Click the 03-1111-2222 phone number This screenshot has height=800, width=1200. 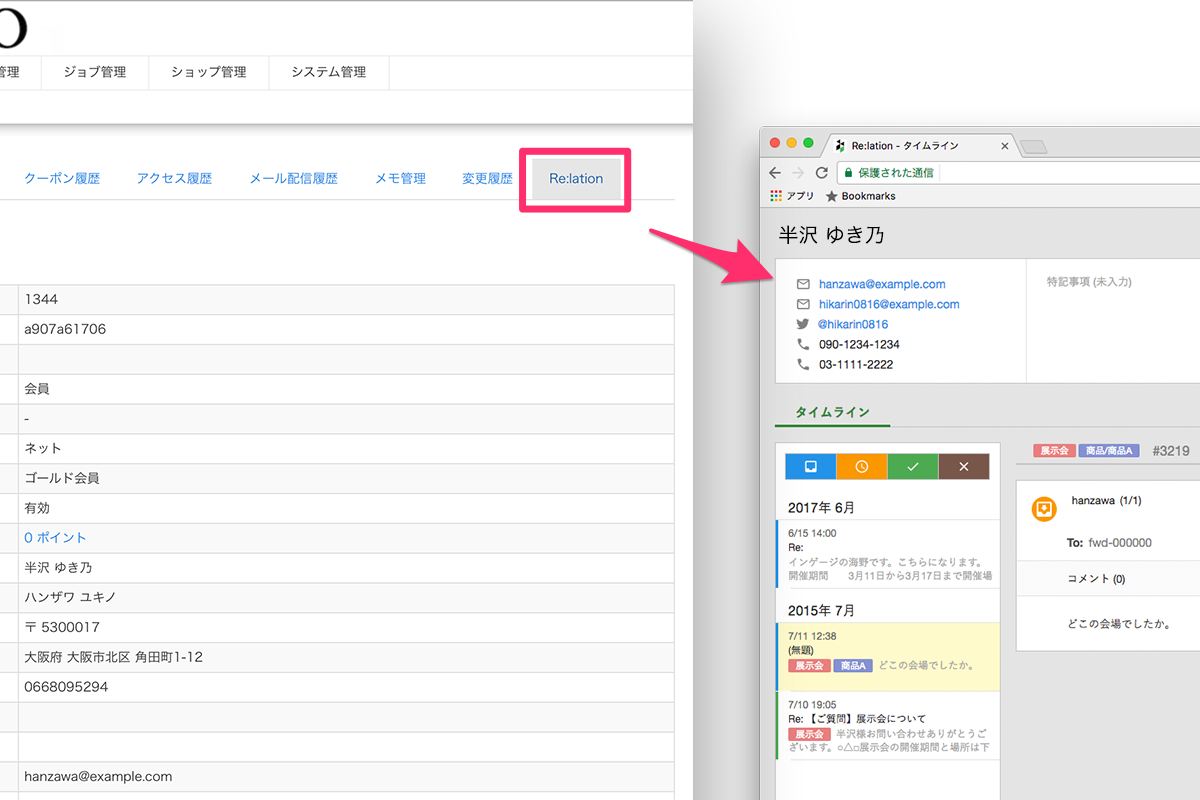tap(856, 364)
